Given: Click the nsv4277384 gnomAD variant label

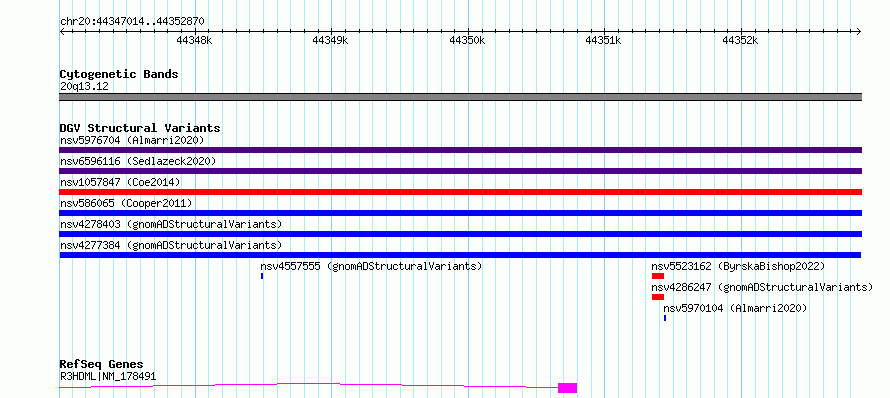Looking at the screenshot, I should coord(171,245).
